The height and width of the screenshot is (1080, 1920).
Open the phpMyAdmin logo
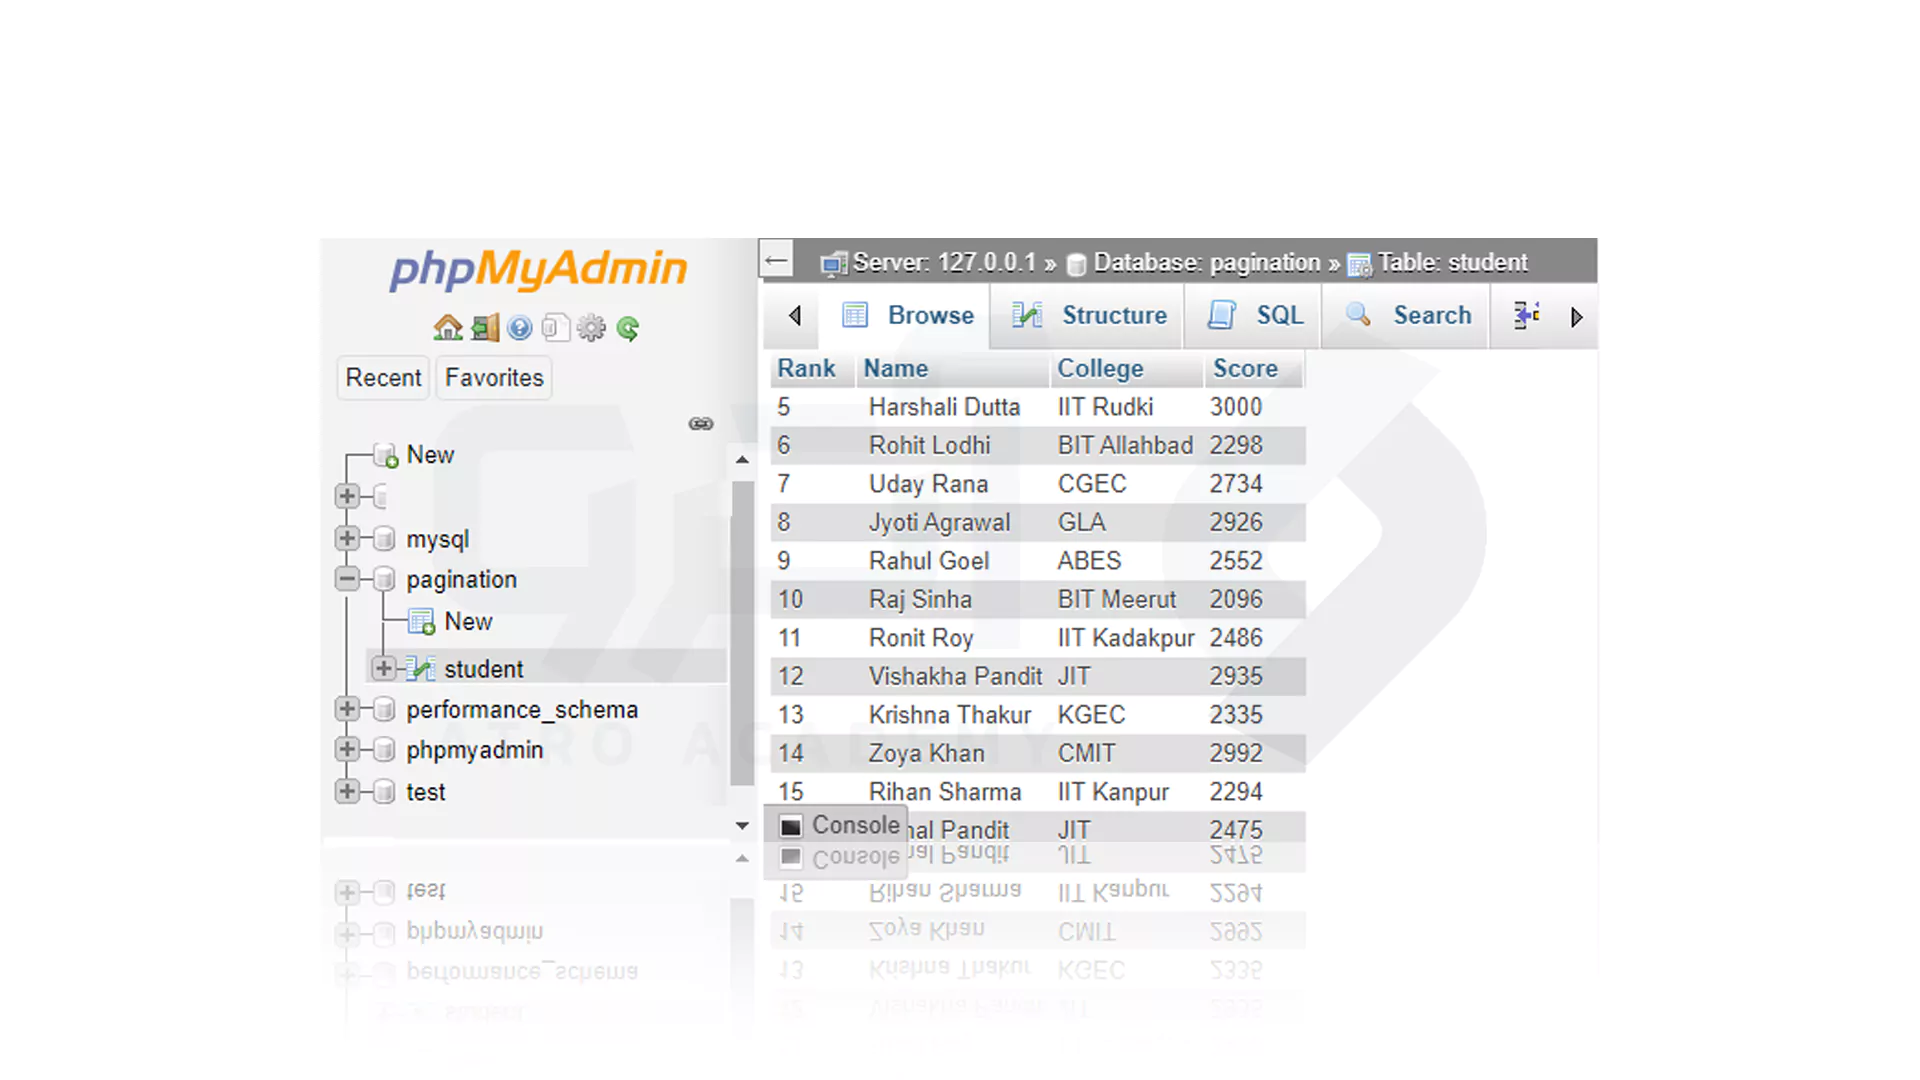pyautogui.click(x=538, y=269)
